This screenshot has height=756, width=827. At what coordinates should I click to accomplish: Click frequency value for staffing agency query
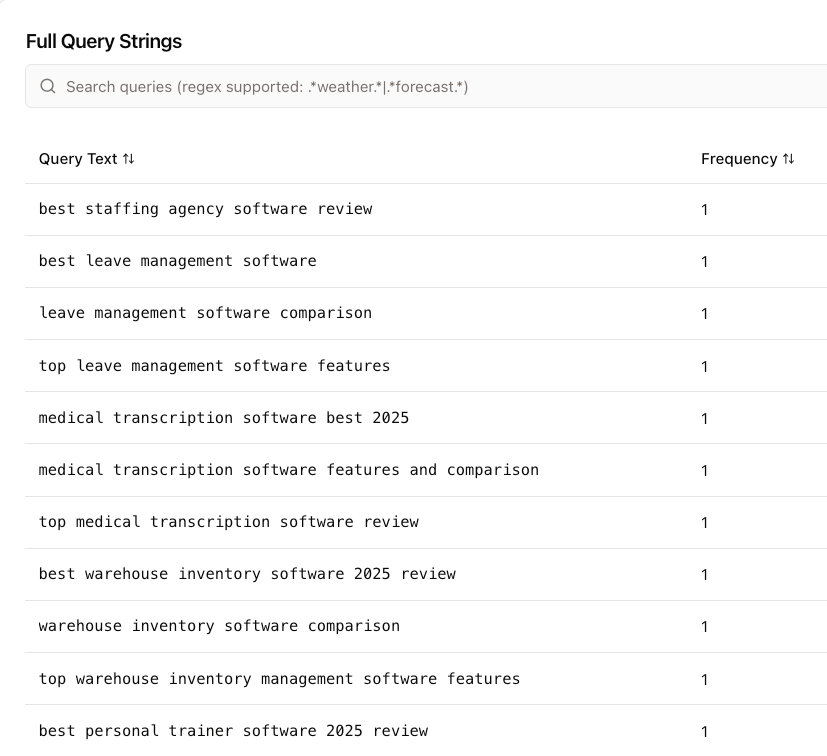(704, 210)
